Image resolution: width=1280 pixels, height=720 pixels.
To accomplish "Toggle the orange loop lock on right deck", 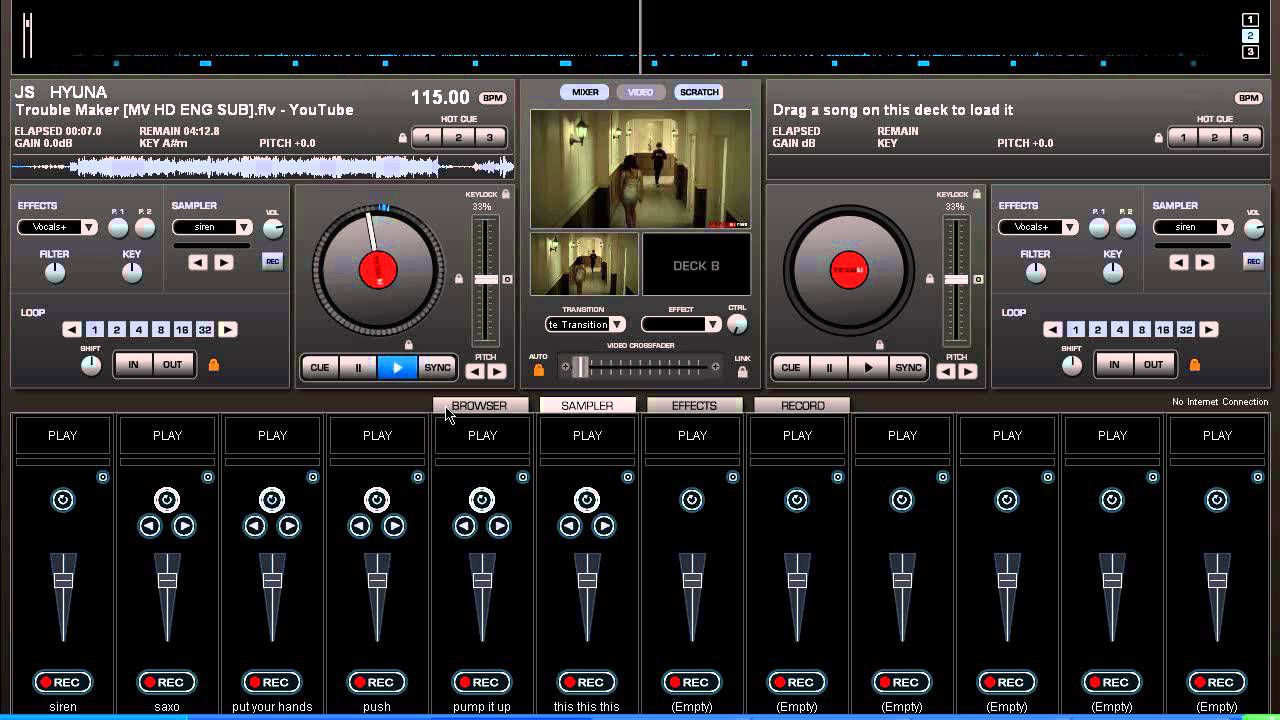I will click(1194, 365).
